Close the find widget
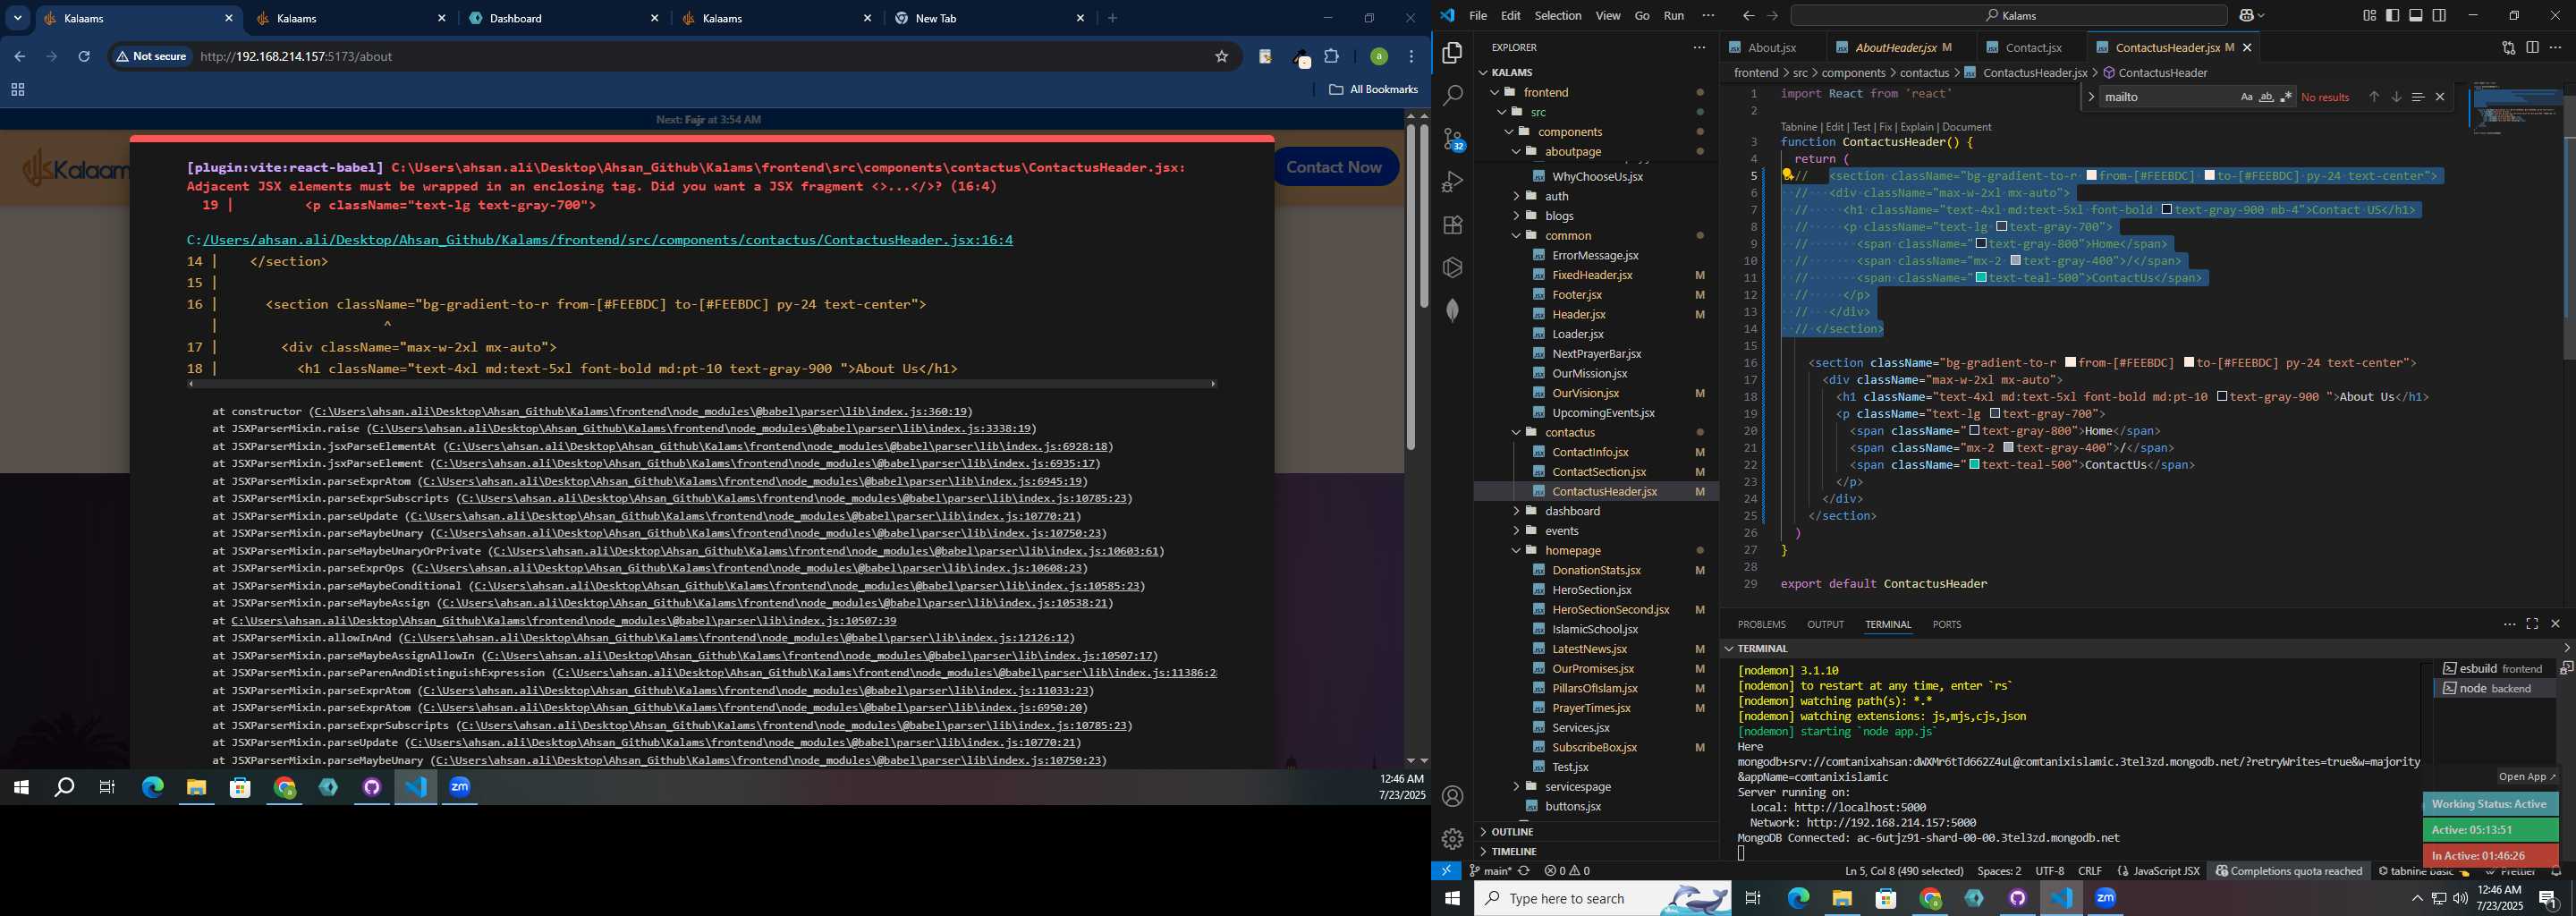The image size is (2576, 916). (2440, 97)
